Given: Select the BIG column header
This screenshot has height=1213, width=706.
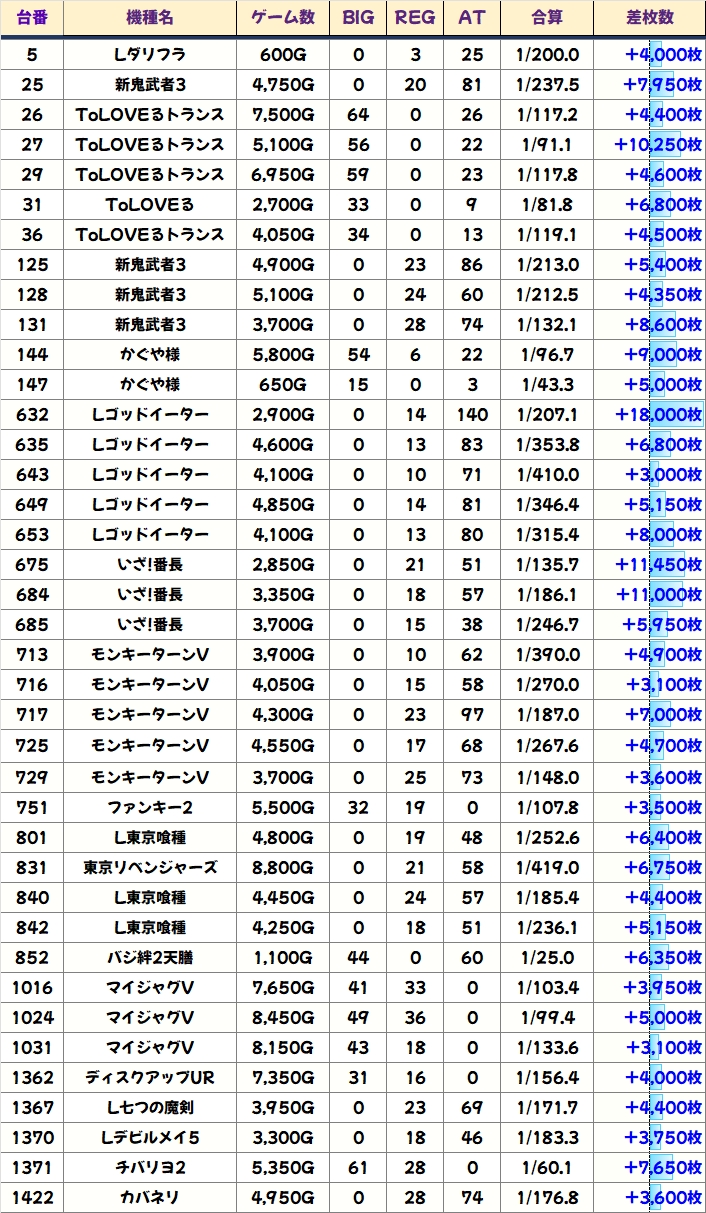Looking at the screenshot, I should tap(358, 18).
